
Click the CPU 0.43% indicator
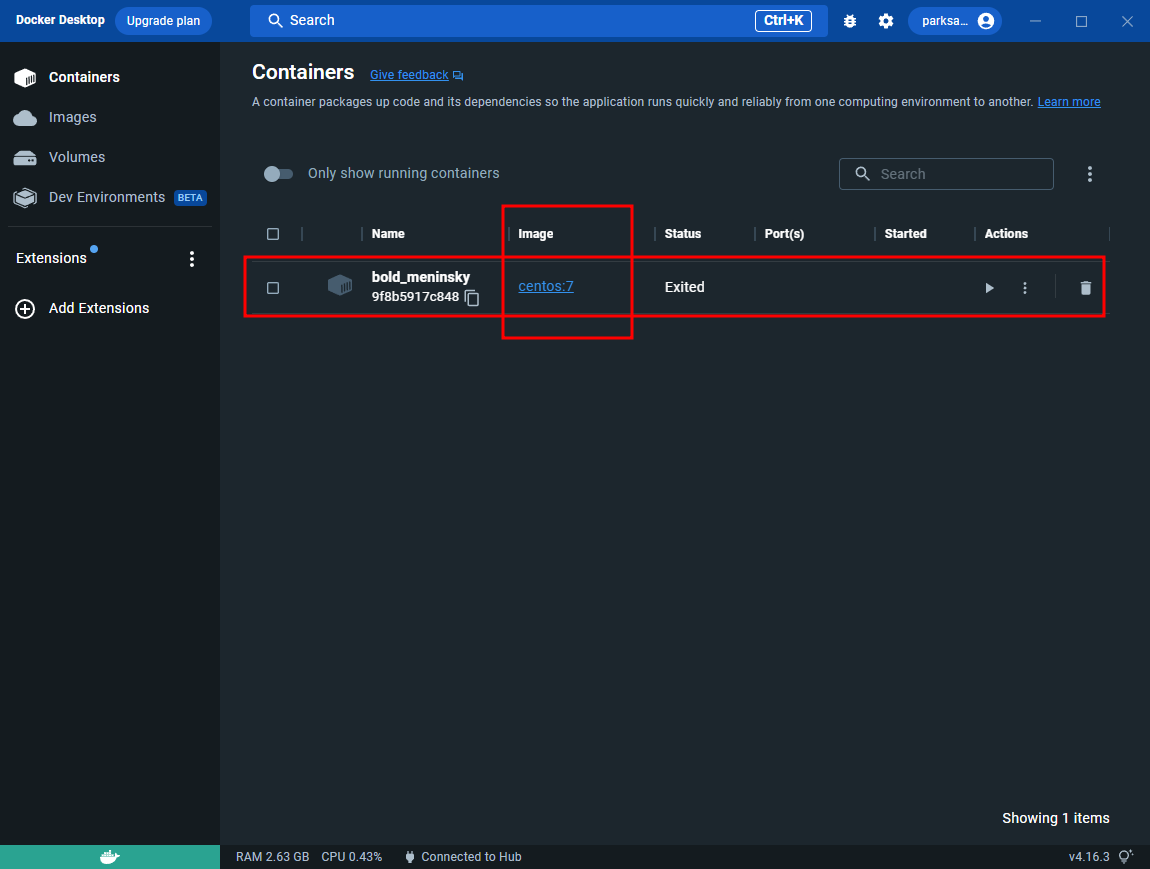(351, 857)
